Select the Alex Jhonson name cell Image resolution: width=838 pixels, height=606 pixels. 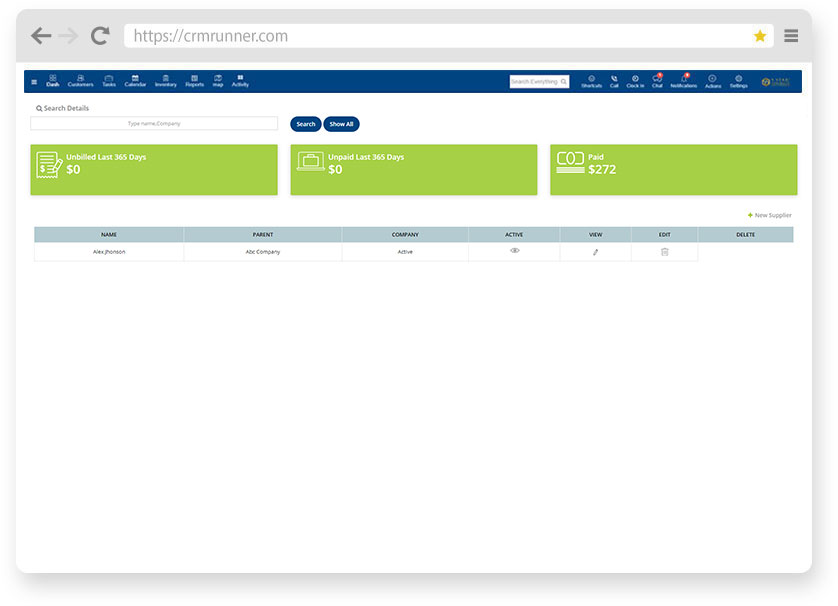click(109, 252)
